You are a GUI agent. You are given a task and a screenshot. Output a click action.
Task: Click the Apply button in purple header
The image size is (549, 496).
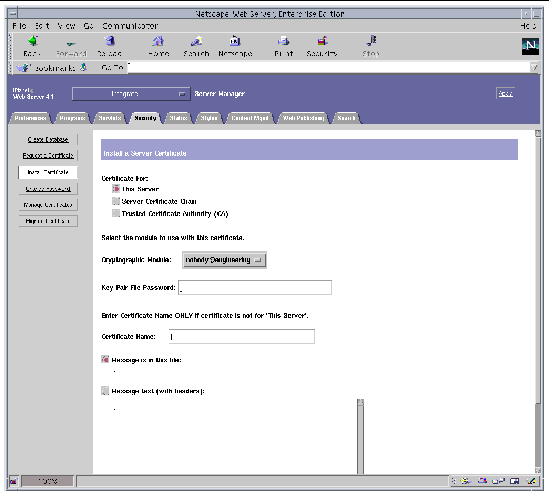click(x=505, y=93)
